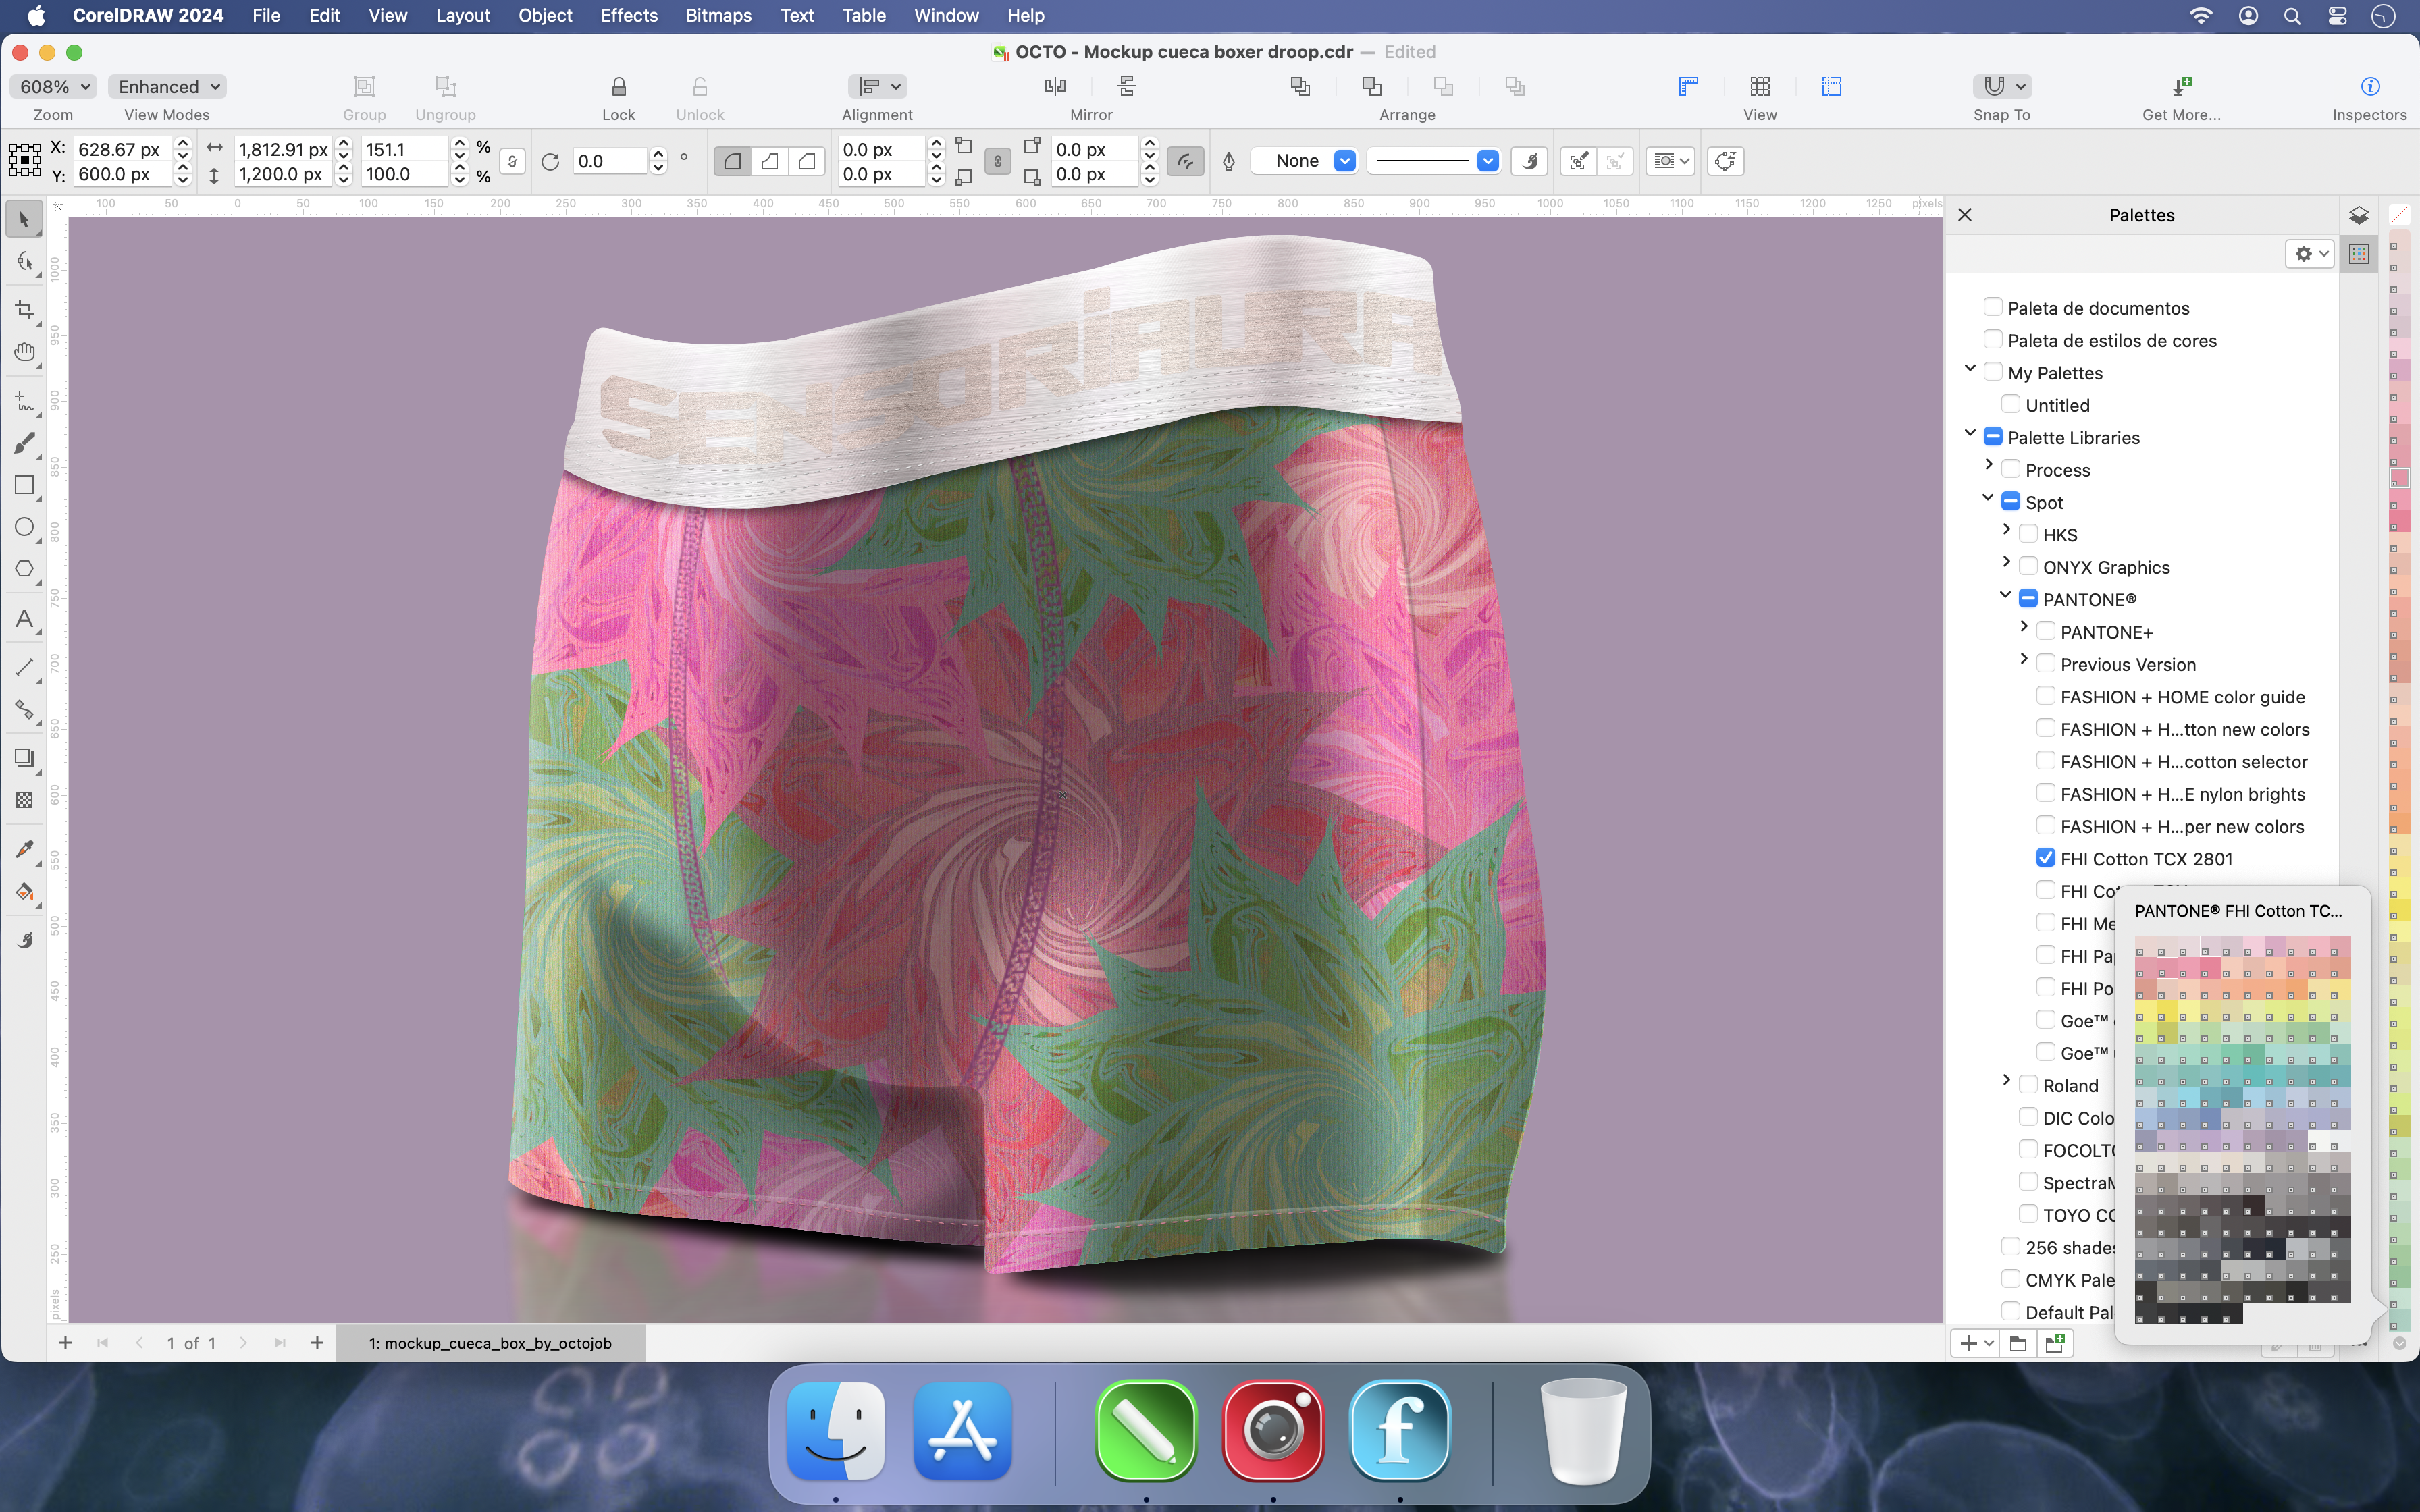Check the Untitled palette checkbox
The image size is (2420, 1512).
2010,404
